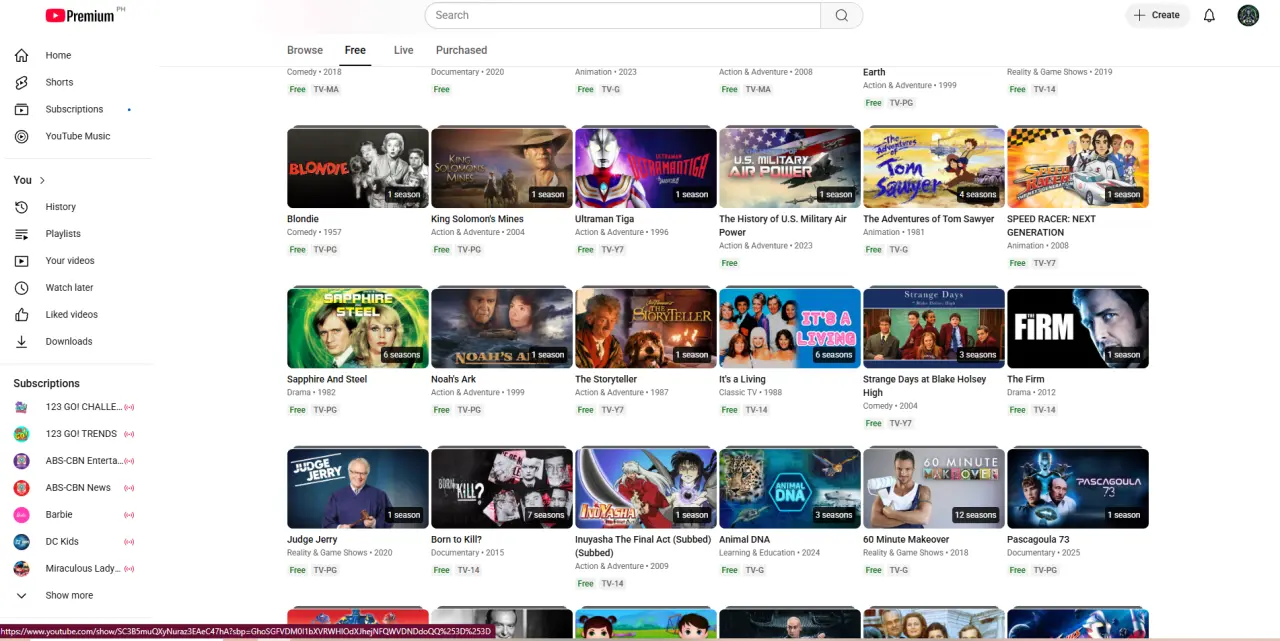
Task: Open The Adventures of Tom Sawyer thumbnail
Action: pos(934,168)
